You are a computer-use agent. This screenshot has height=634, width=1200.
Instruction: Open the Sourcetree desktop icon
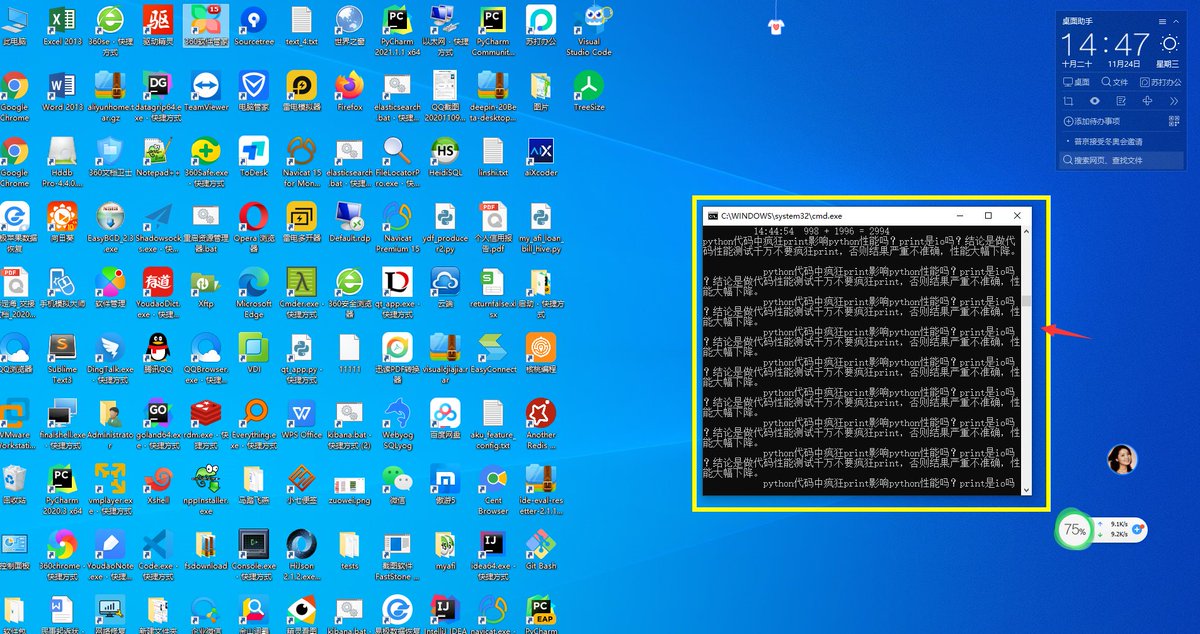click(254, 26)
